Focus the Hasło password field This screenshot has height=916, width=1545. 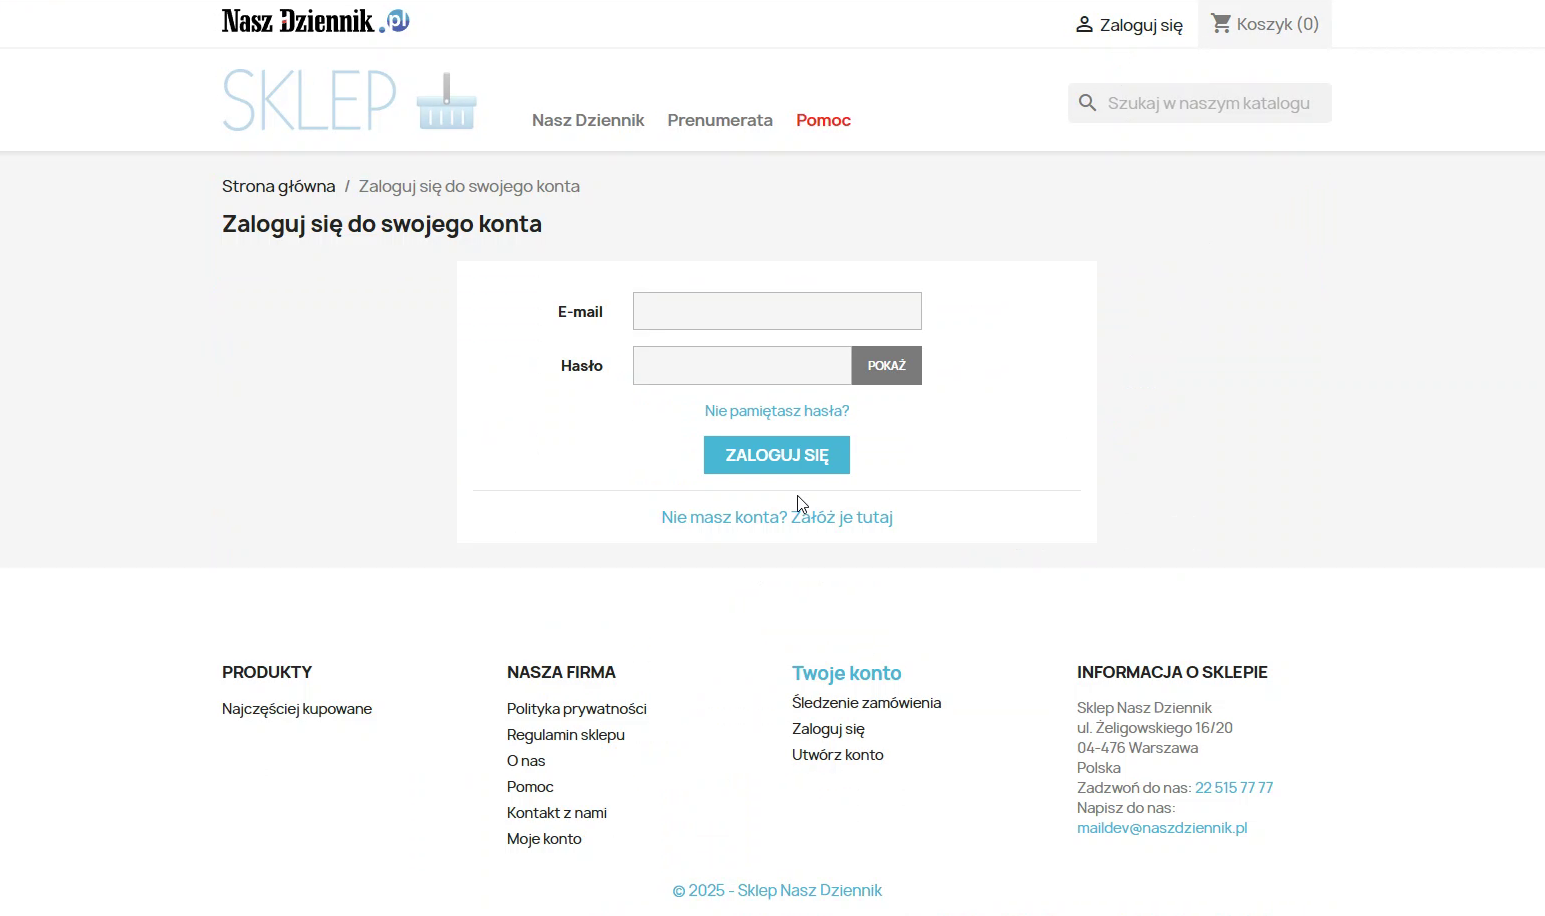pos(742,366)
